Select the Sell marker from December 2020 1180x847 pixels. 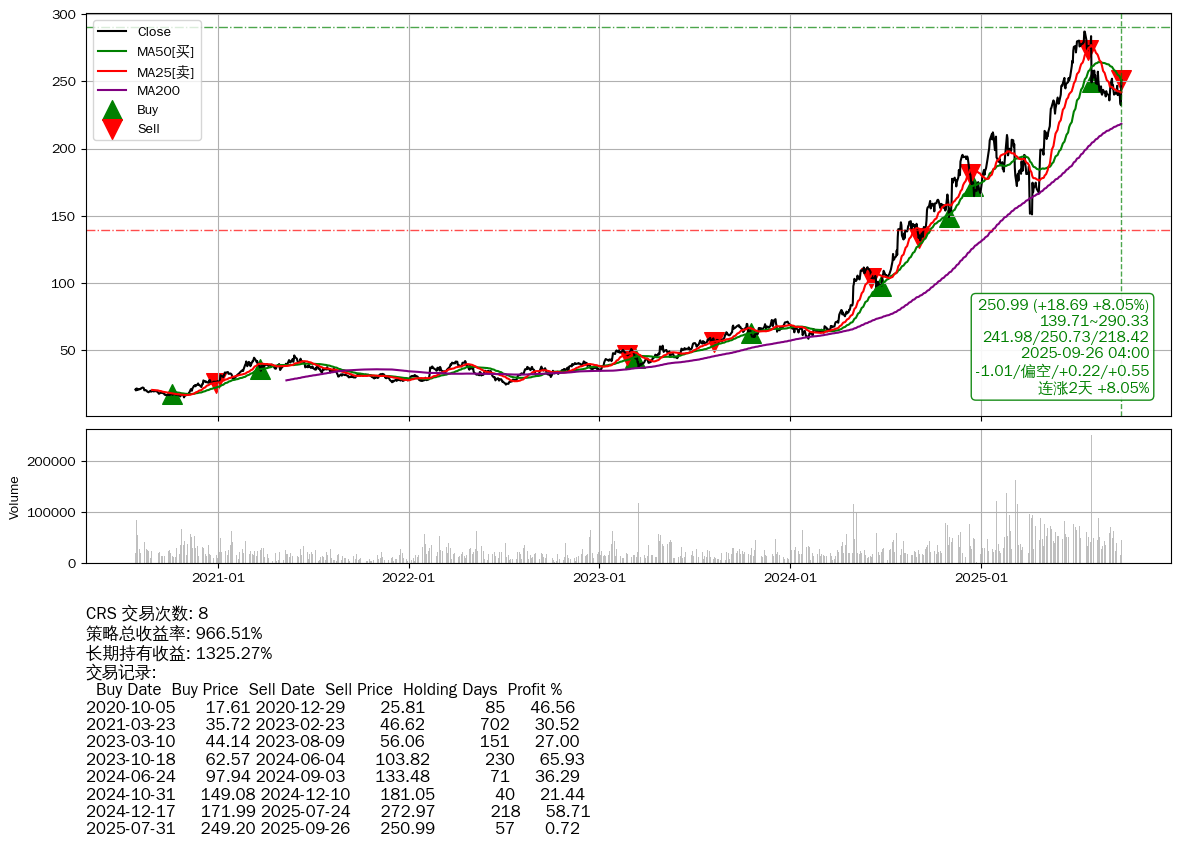click(x=214, y=382)
